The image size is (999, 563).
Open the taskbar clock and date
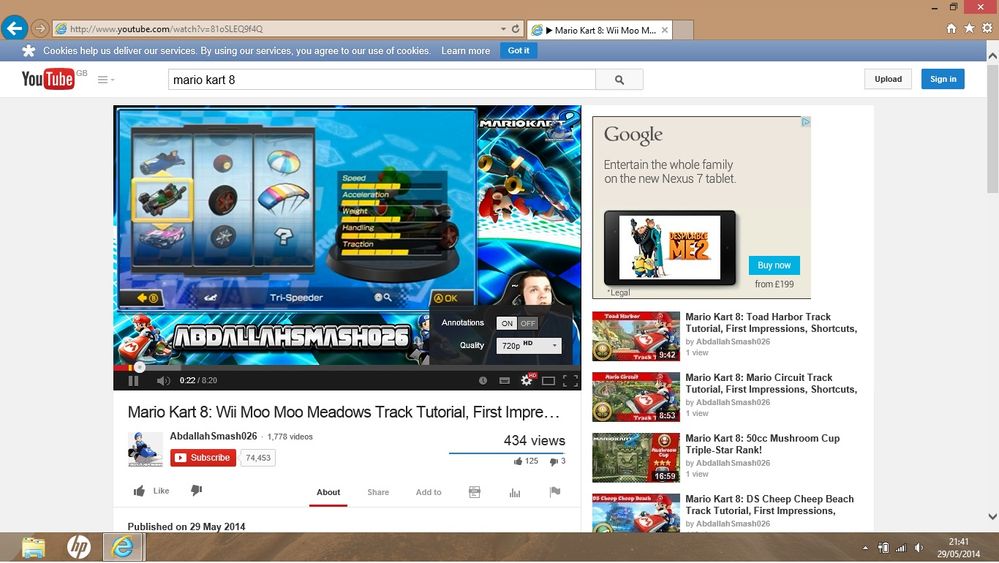(958, 548)
